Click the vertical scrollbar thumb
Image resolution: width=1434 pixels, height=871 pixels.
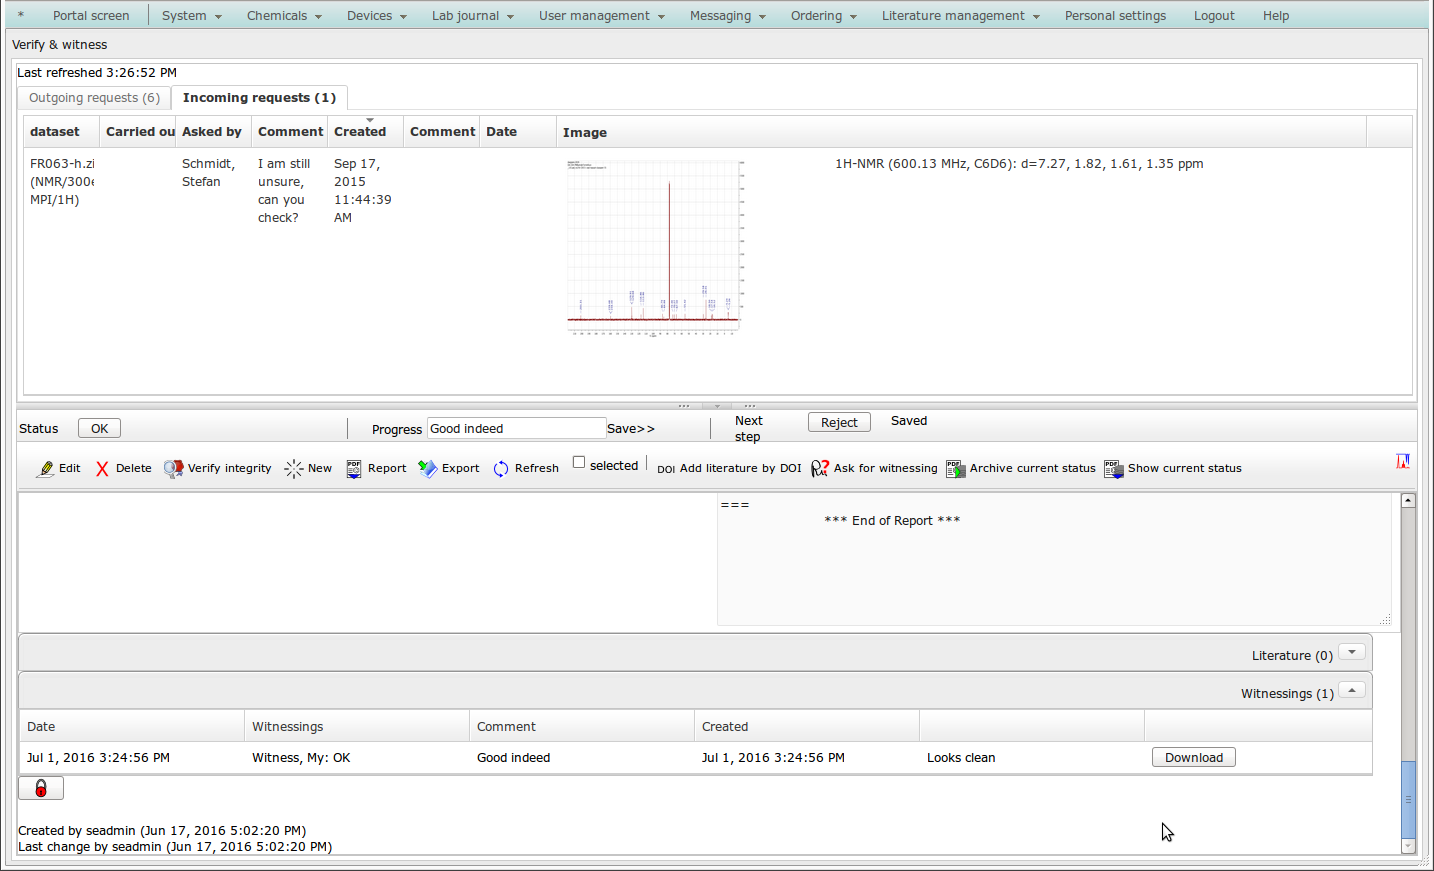point(1408,800)
